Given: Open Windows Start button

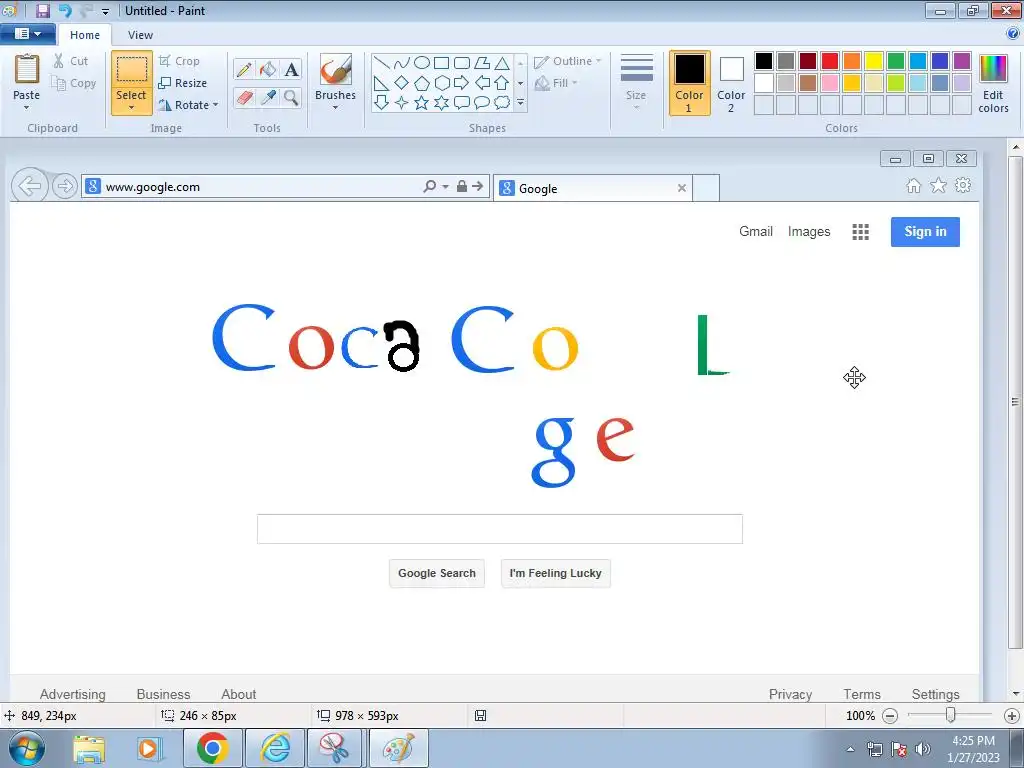Looking at the screenshot, I should click(26, 748).
